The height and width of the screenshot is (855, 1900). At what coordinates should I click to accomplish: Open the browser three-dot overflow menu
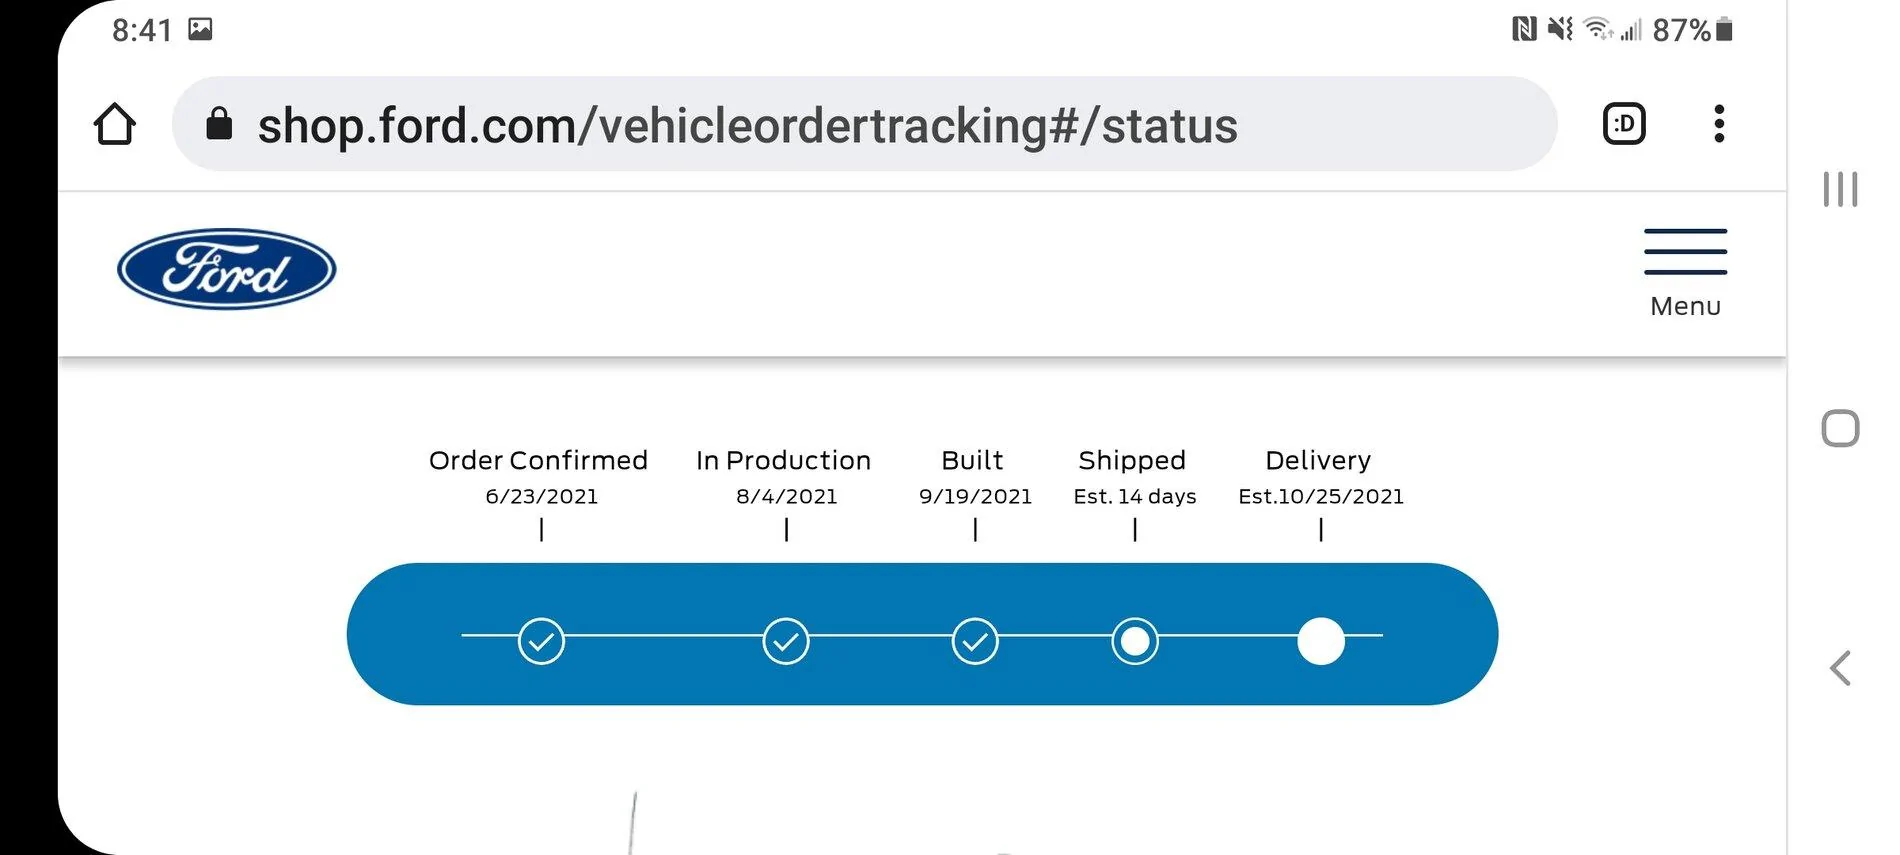[x=1719, y=124]
